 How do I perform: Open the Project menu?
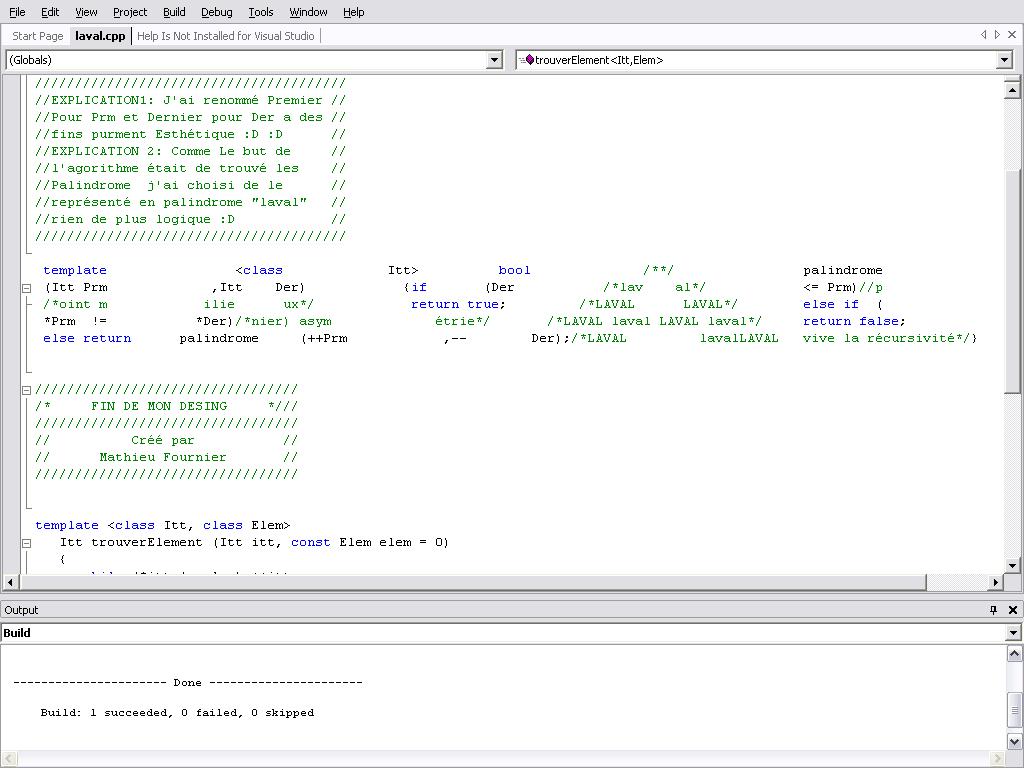129,12
